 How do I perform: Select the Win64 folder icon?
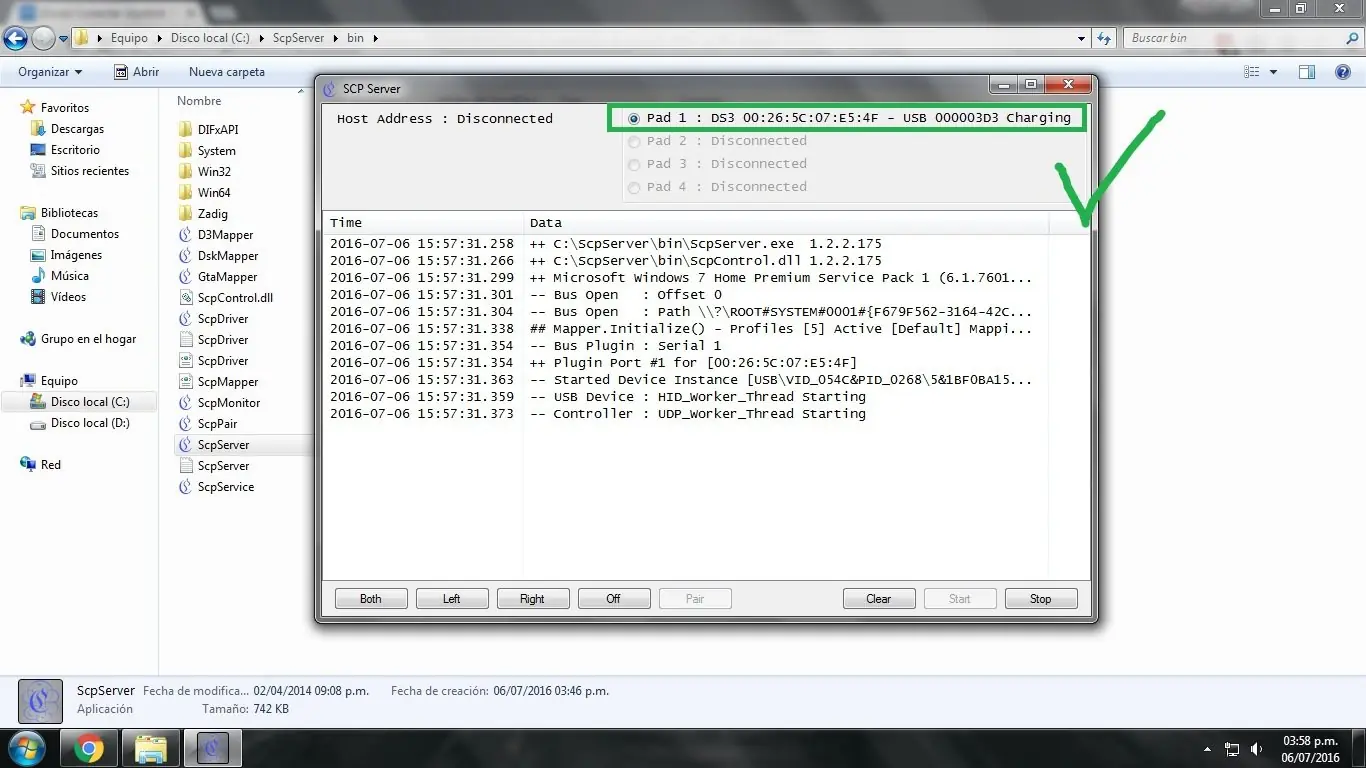[185, 193]
